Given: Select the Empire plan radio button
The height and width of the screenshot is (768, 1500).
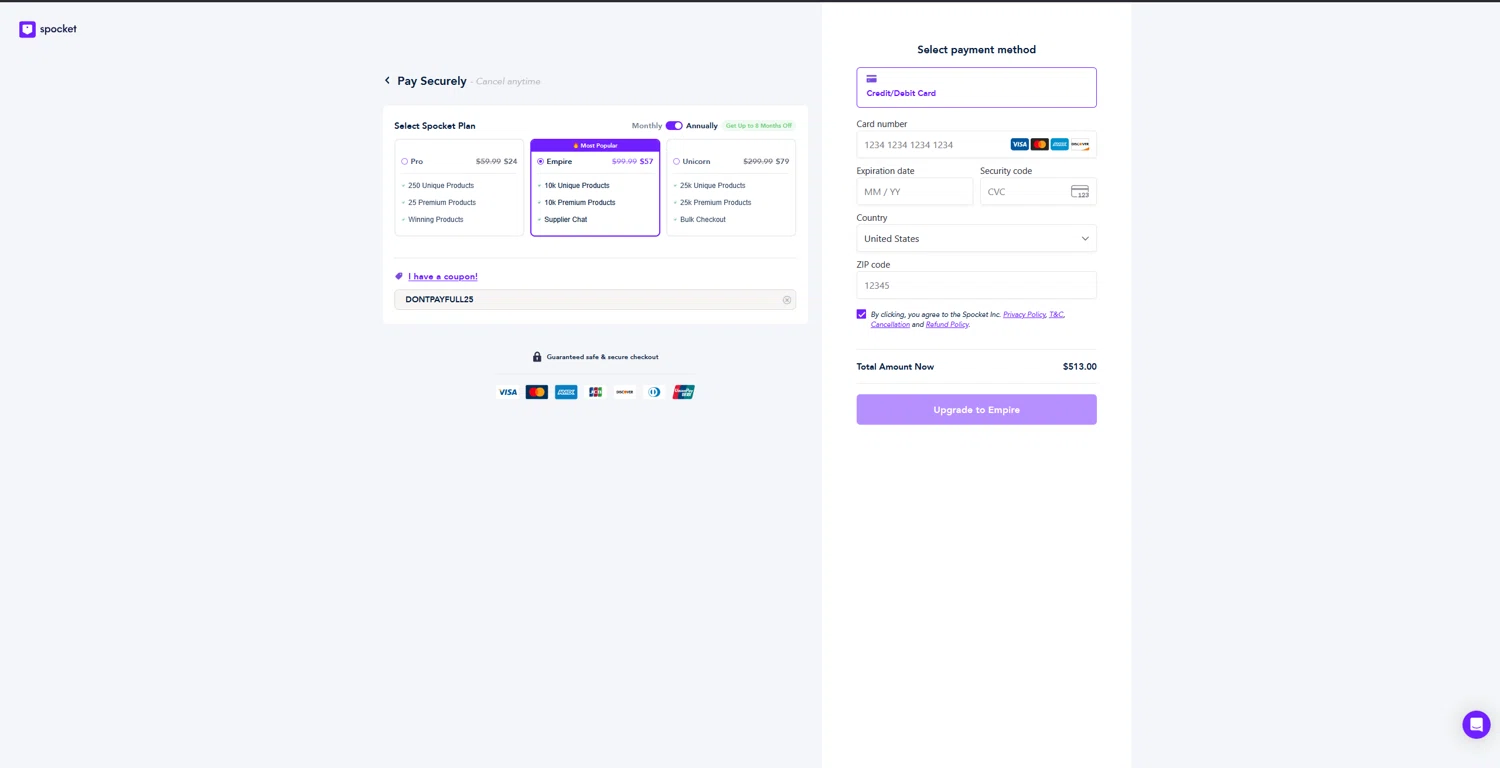Looking at the screenshot, I should [x=540, y=161].
